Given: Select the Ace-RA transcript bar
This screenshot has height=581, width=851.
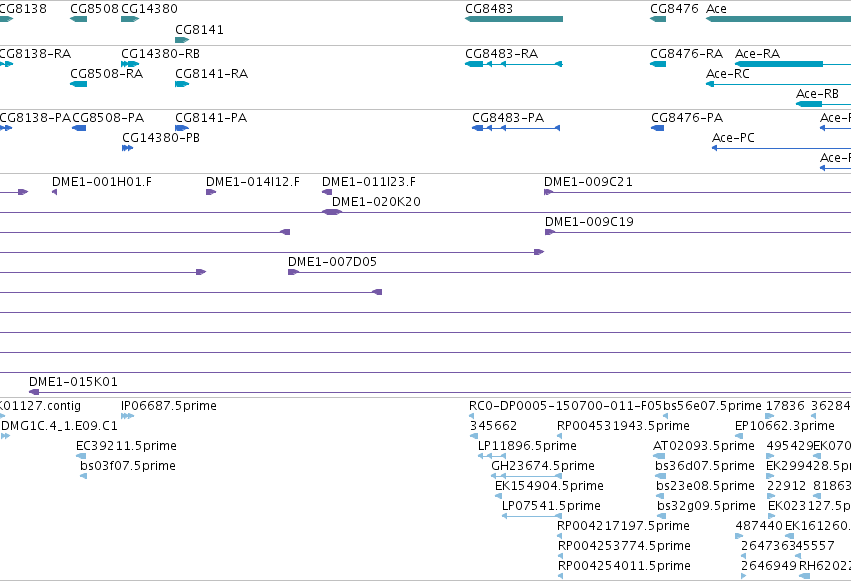Looking at the screenshot, I should (x=779, y=64).
